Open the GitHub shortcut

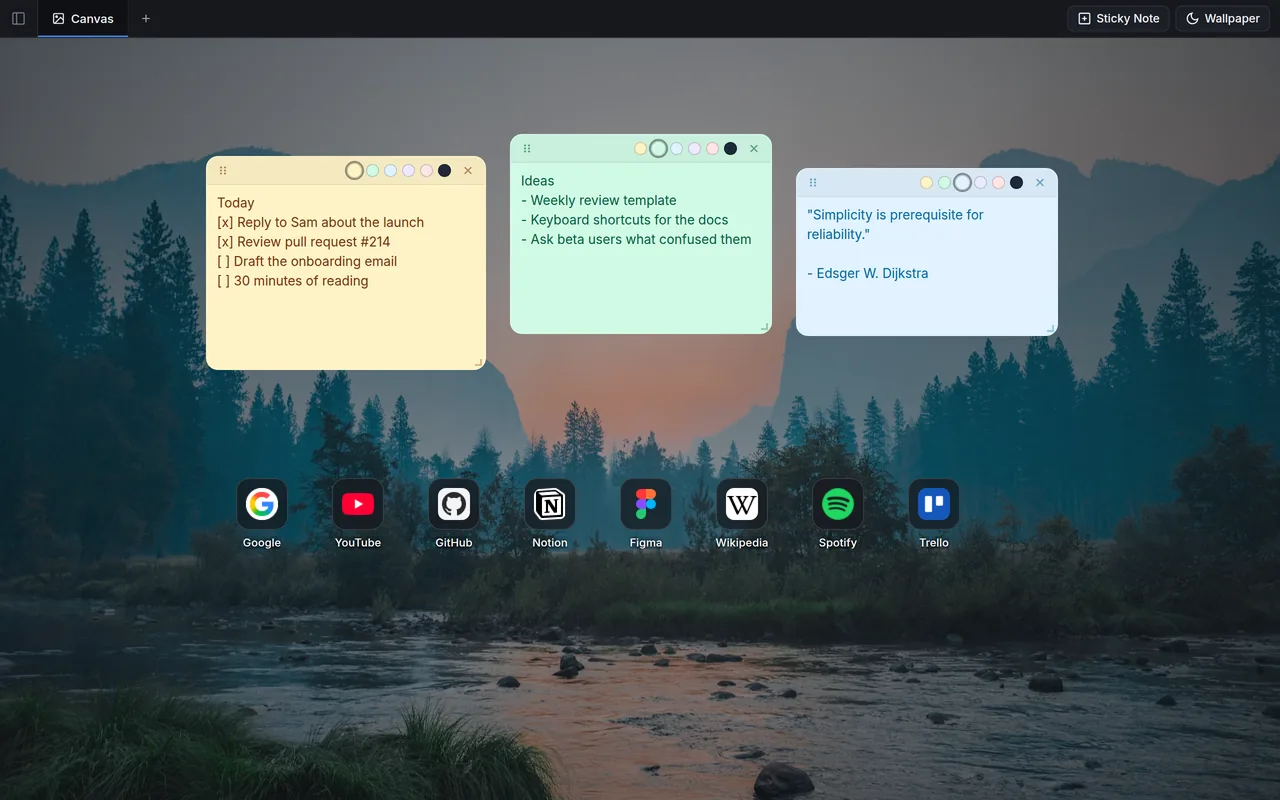coord(454,514)
